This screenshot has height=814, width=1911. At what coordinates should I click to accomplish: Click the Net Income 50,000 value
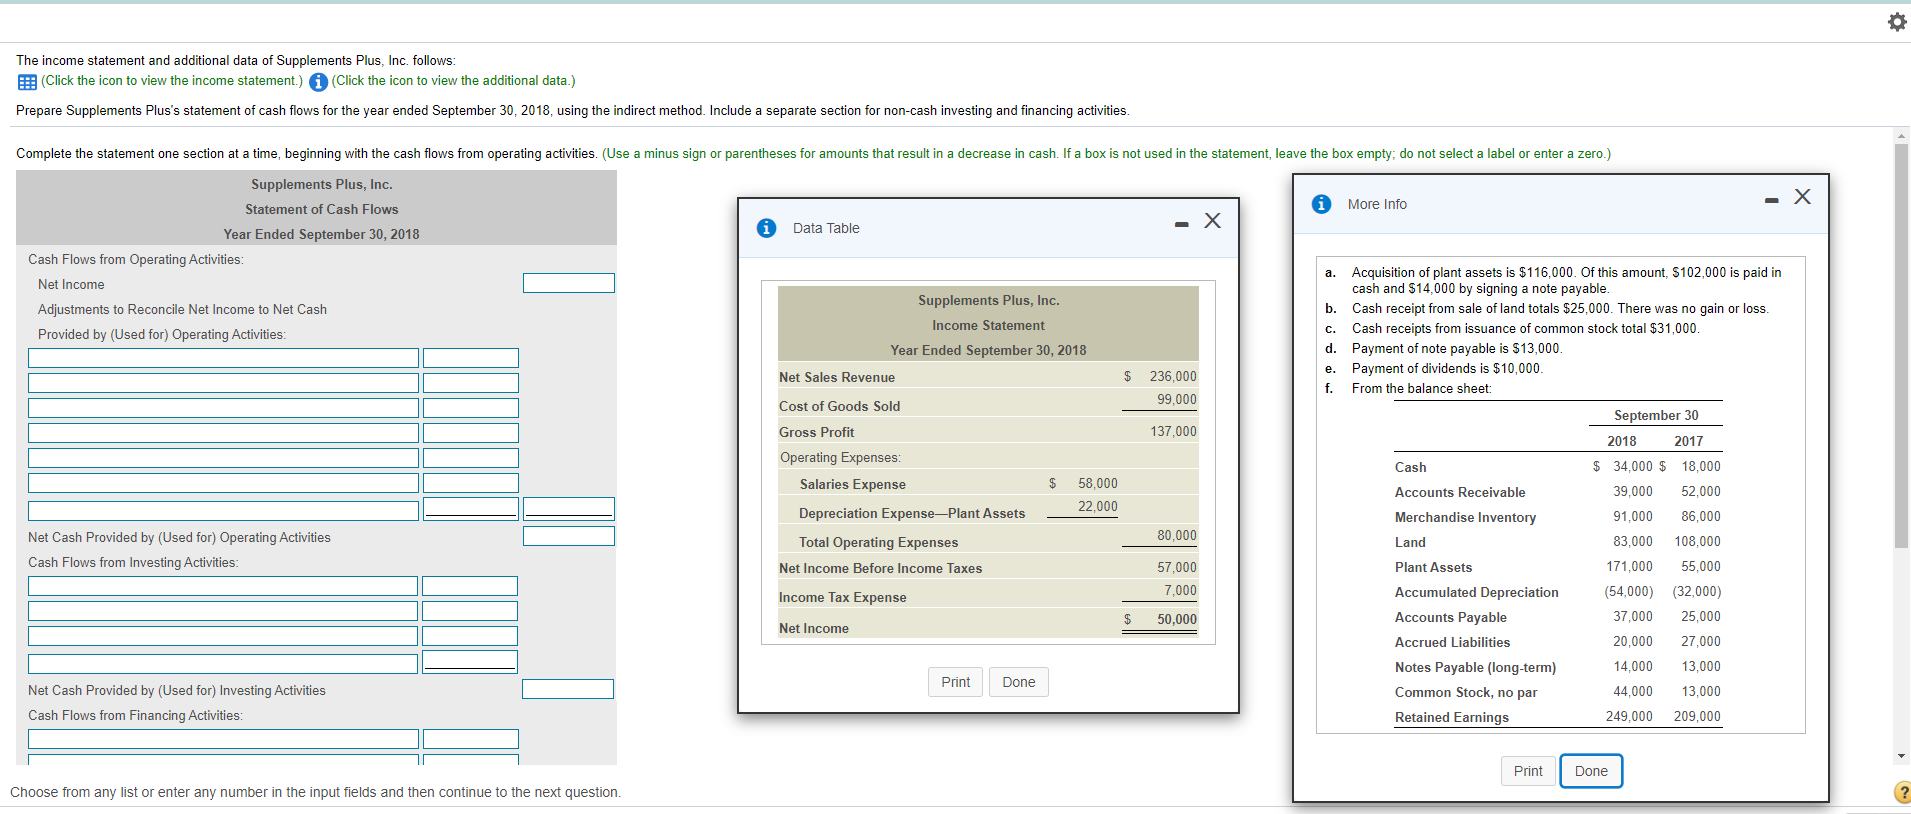(1176, 619)
